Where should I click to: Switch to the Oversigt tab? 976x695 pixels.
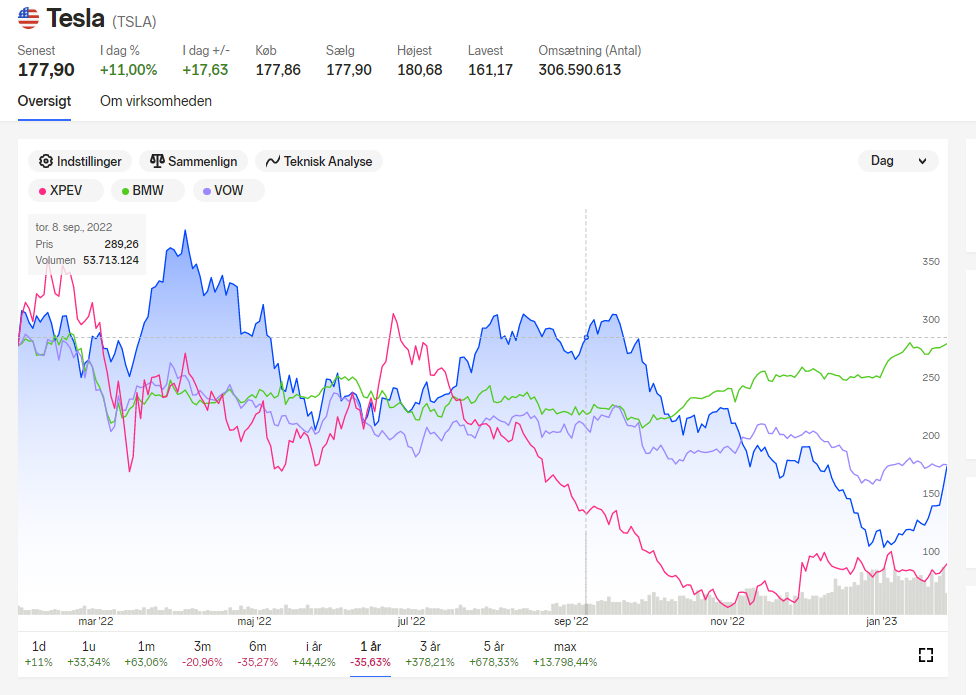coord(44,101)
